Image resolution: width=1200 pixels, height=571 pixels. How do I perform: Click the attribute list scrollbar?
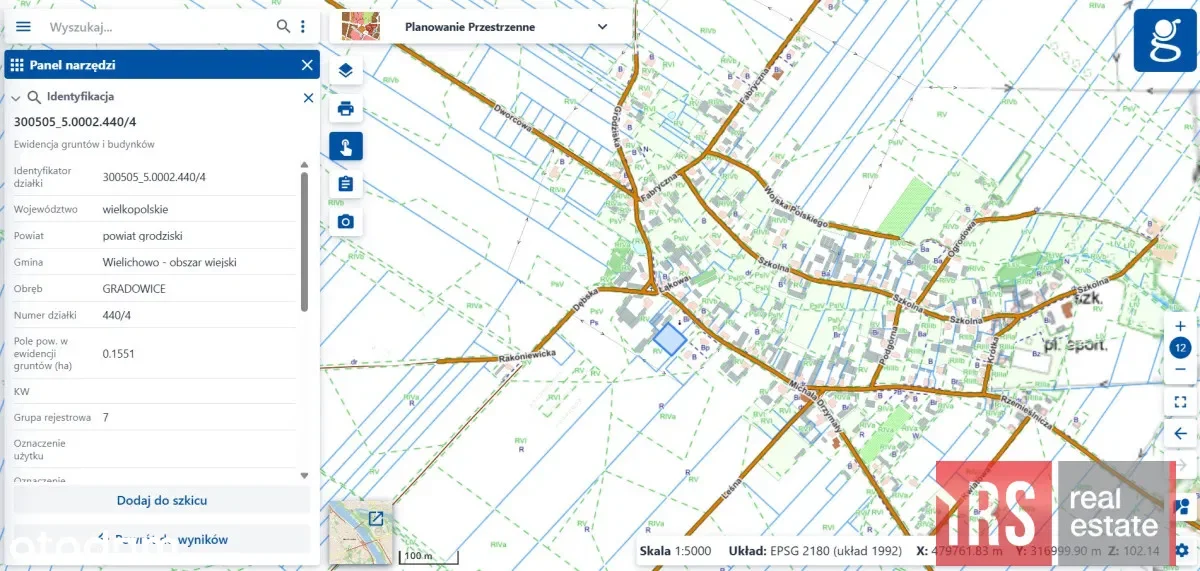click(x=304, y=240)
